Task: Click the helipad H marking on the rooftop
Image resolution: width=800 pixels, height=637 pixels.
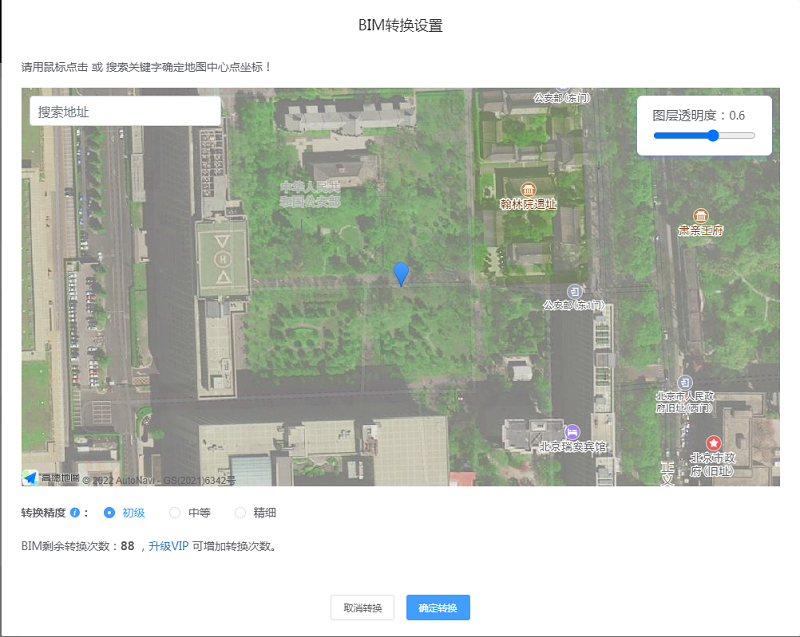Action: [x=222, y=259]
